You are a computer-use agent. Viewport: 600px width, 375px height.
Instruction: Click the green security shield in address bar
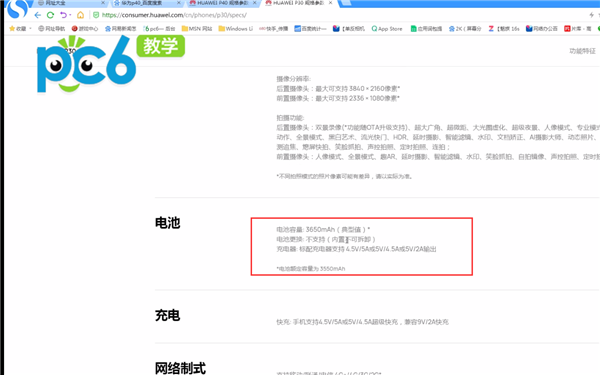tap(96, 15)
